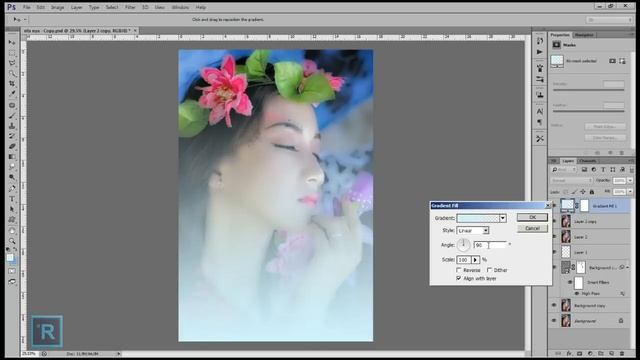Enable the Reverse checkbox
Viewport: 640px width, 360px height.
(x=459, y=270)
